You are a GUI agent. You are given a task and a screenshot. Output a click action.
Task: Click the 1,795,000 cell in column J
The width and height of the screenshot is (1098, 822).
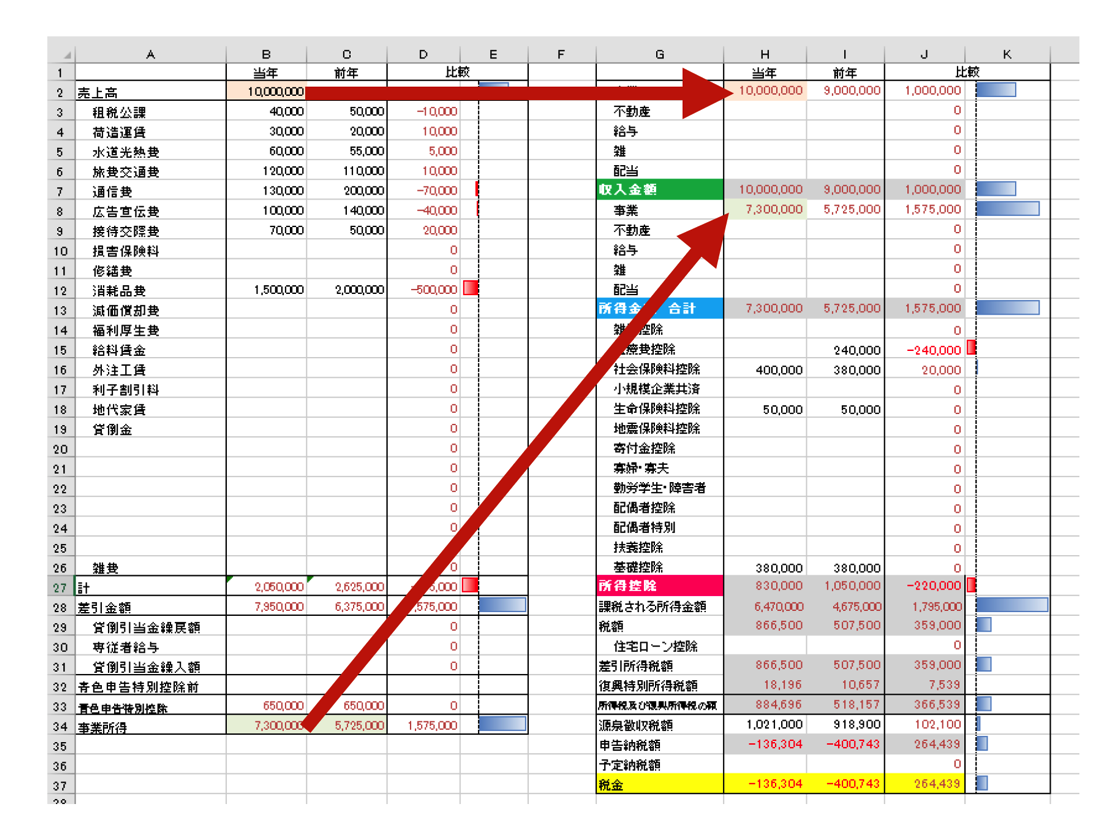[x=924, y=606]
